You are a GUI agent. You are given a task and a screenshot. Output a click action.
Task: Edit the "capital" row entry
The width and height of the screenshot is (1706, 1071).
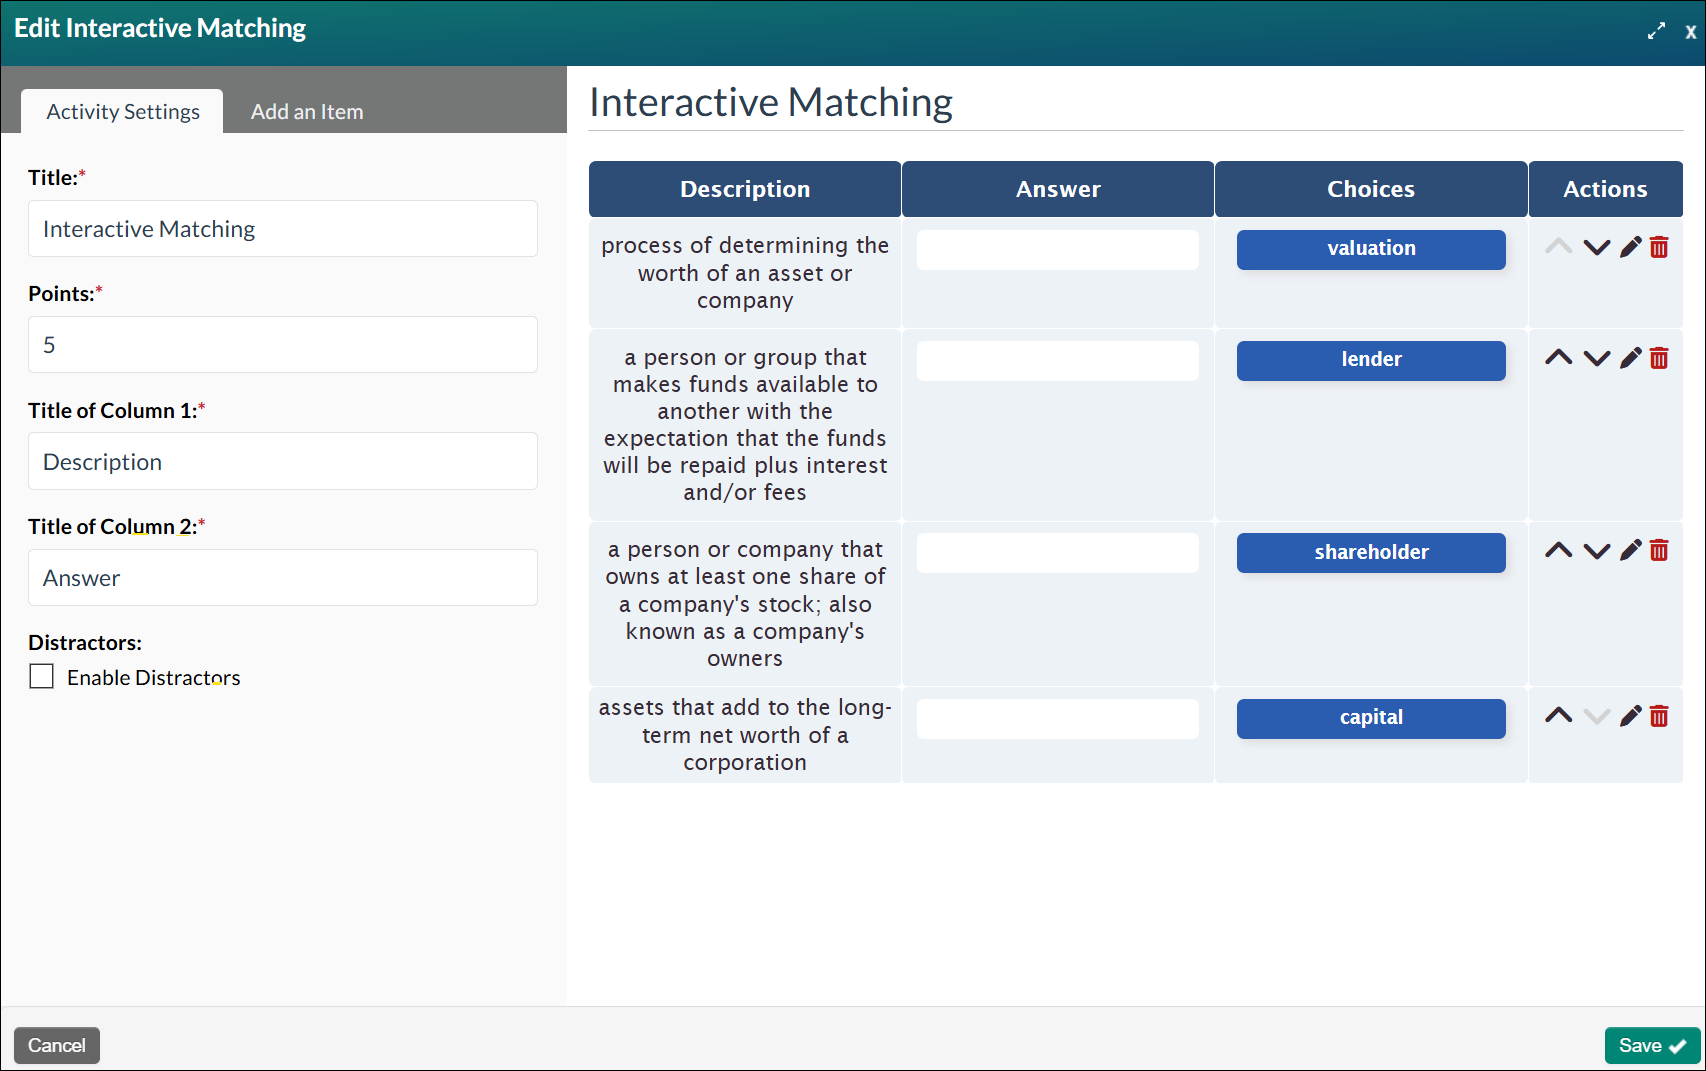pyautogui.click(x=1630, y=716)
